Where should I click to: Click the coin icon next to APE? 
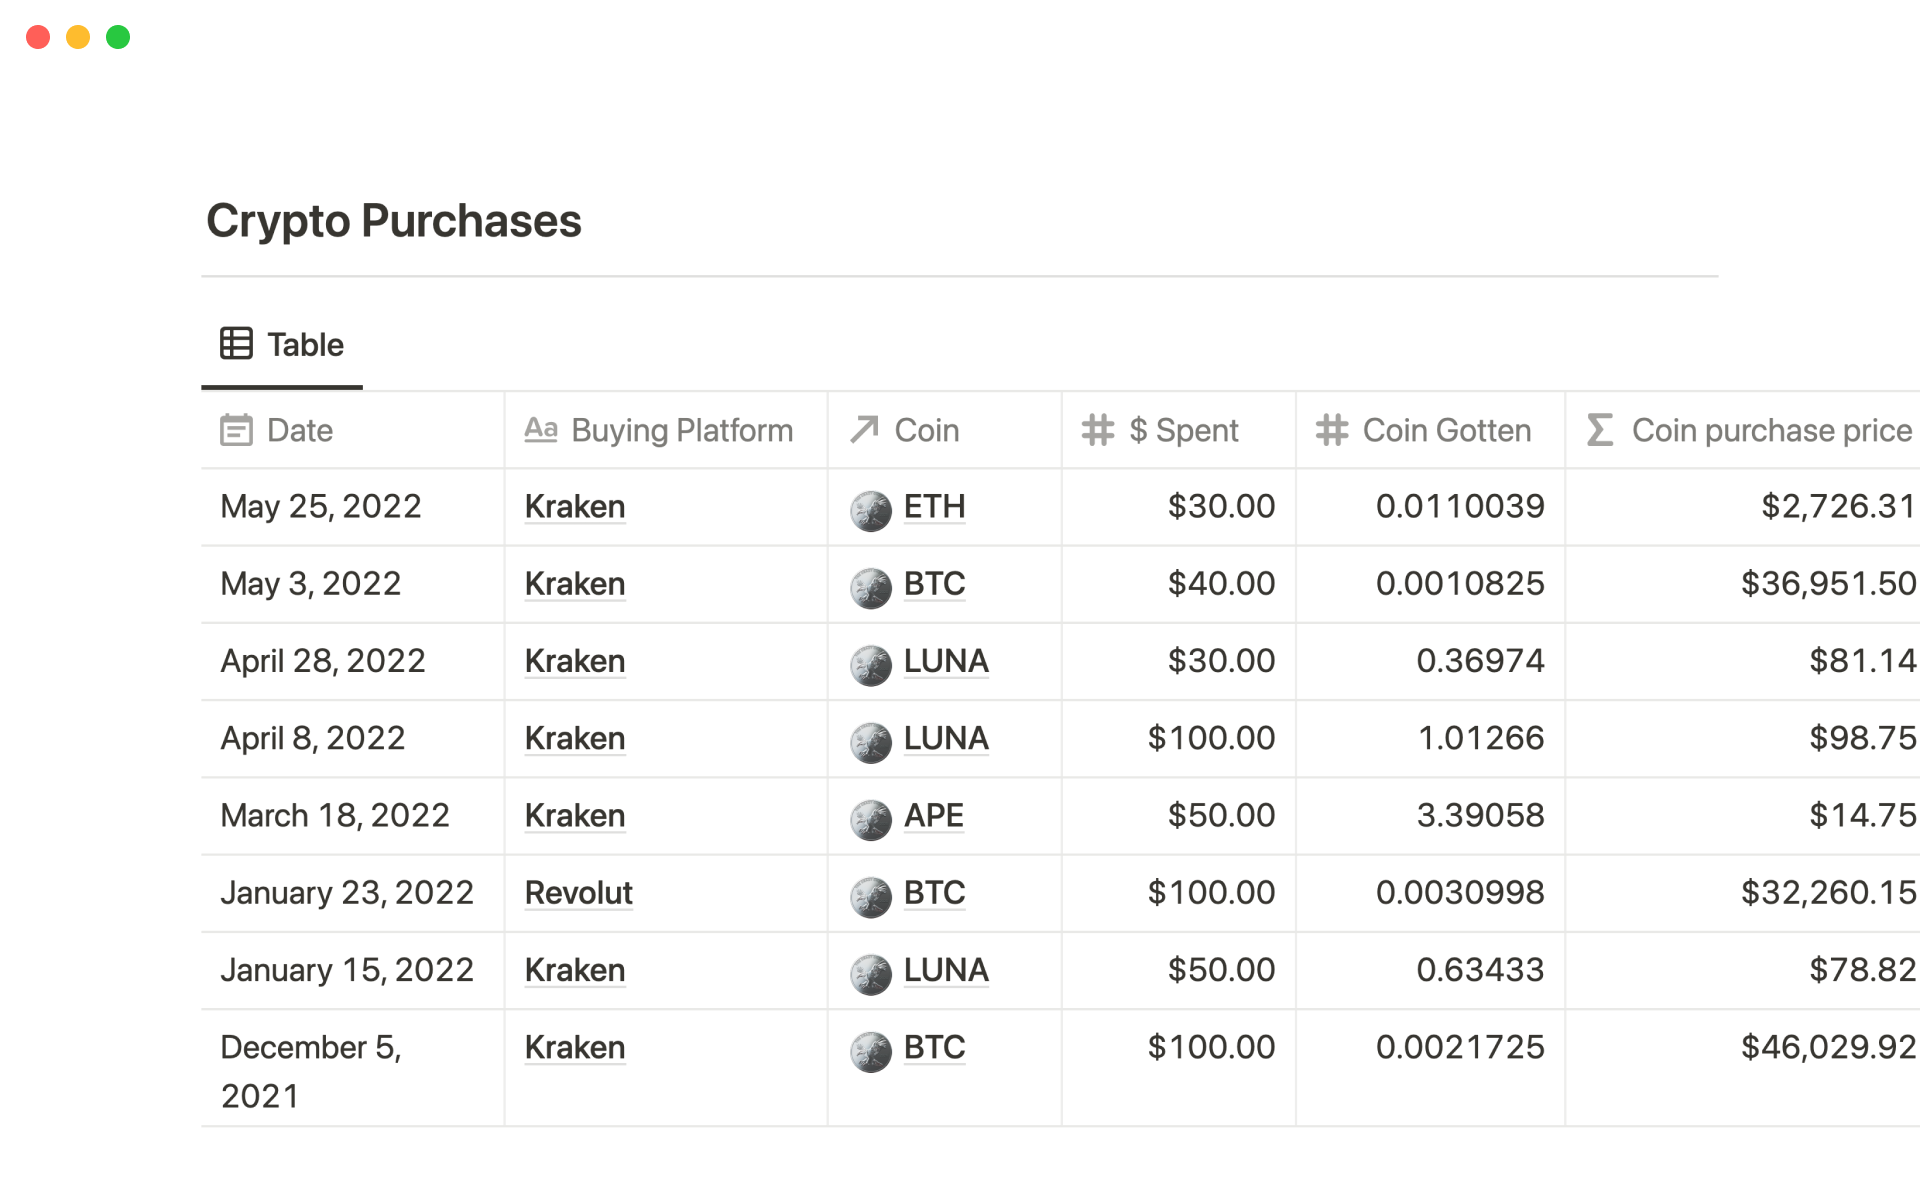coord(870,819)
